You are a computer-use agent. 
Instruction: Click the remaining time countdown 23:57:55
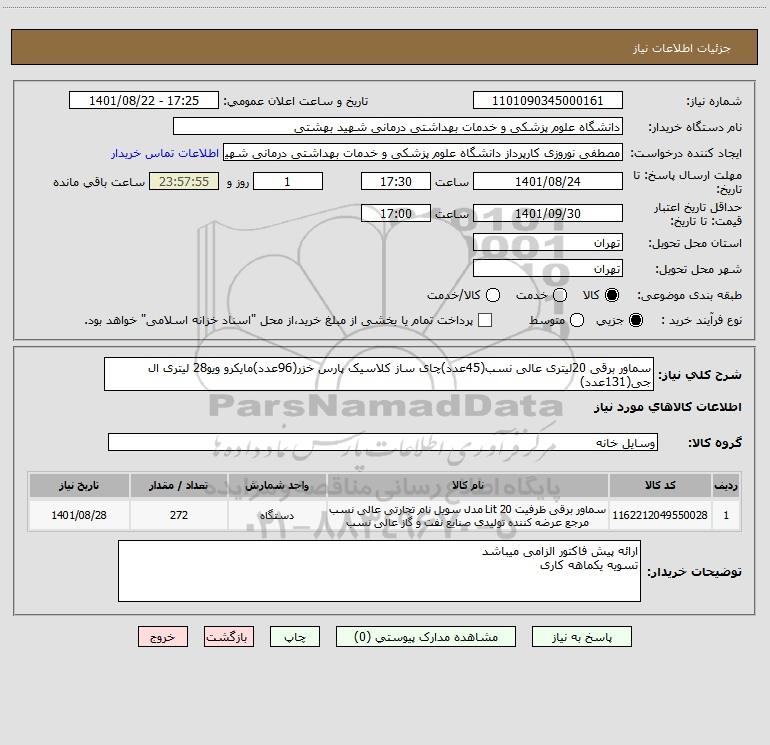(x=184, y=182)
